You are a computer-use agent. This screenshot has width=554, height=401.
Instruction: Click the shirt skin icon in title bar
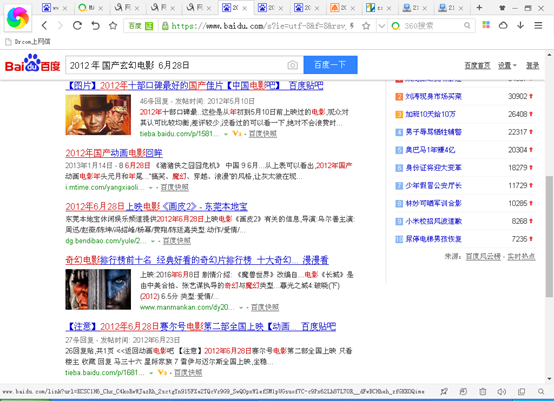click(502, 8)
